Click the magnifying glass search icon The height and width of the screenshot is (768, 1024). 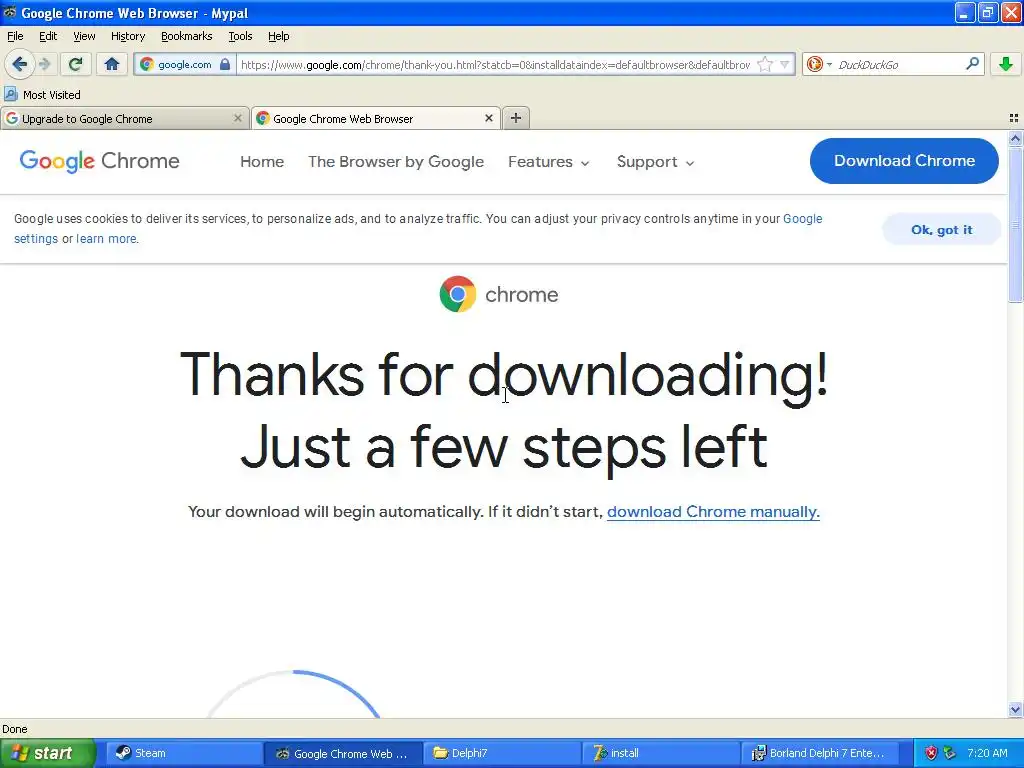972,64
